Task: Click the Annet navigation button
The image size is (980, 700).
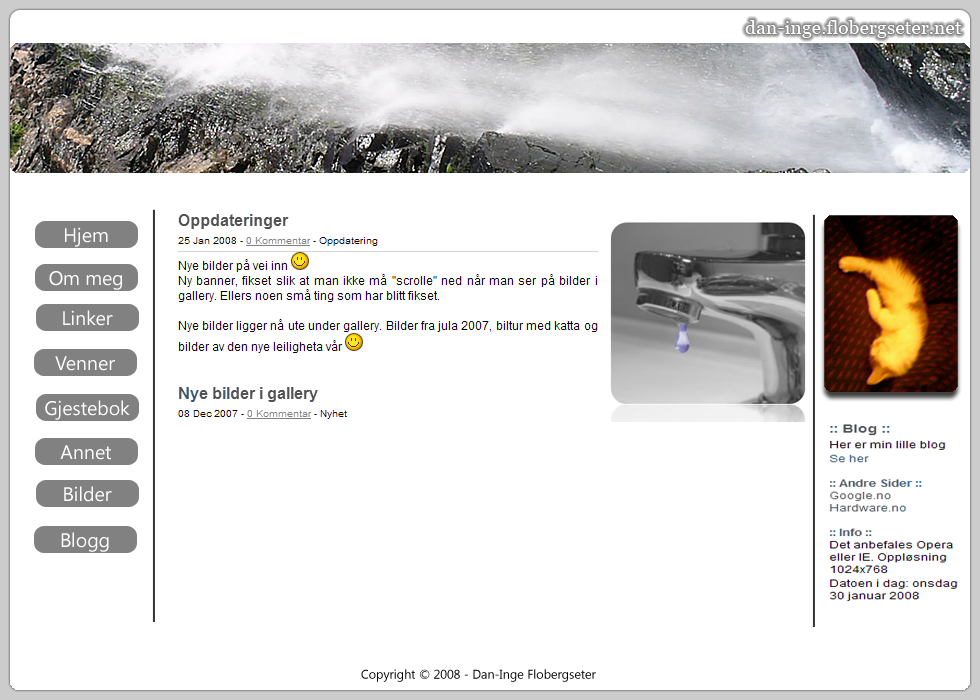Action: point(86,451)
